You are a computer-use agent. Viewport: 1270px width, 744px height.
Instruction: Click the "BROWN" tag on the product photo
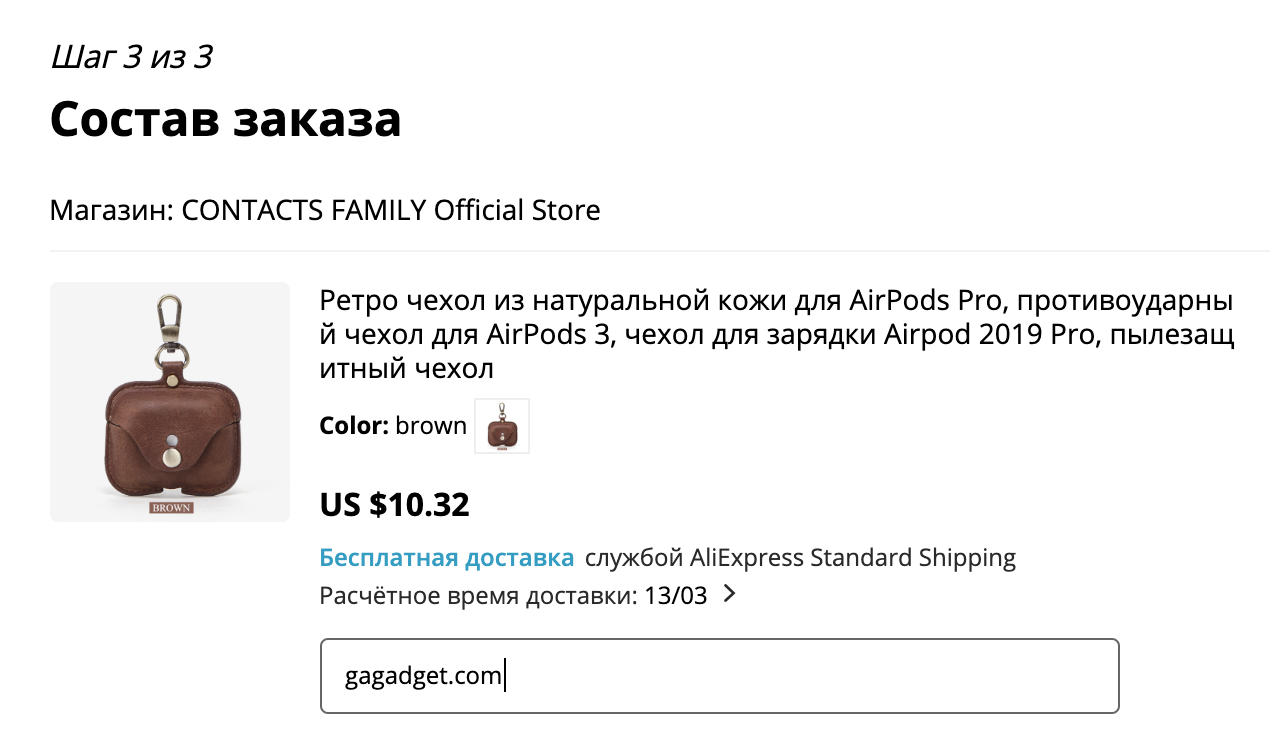tap(170, 507)
